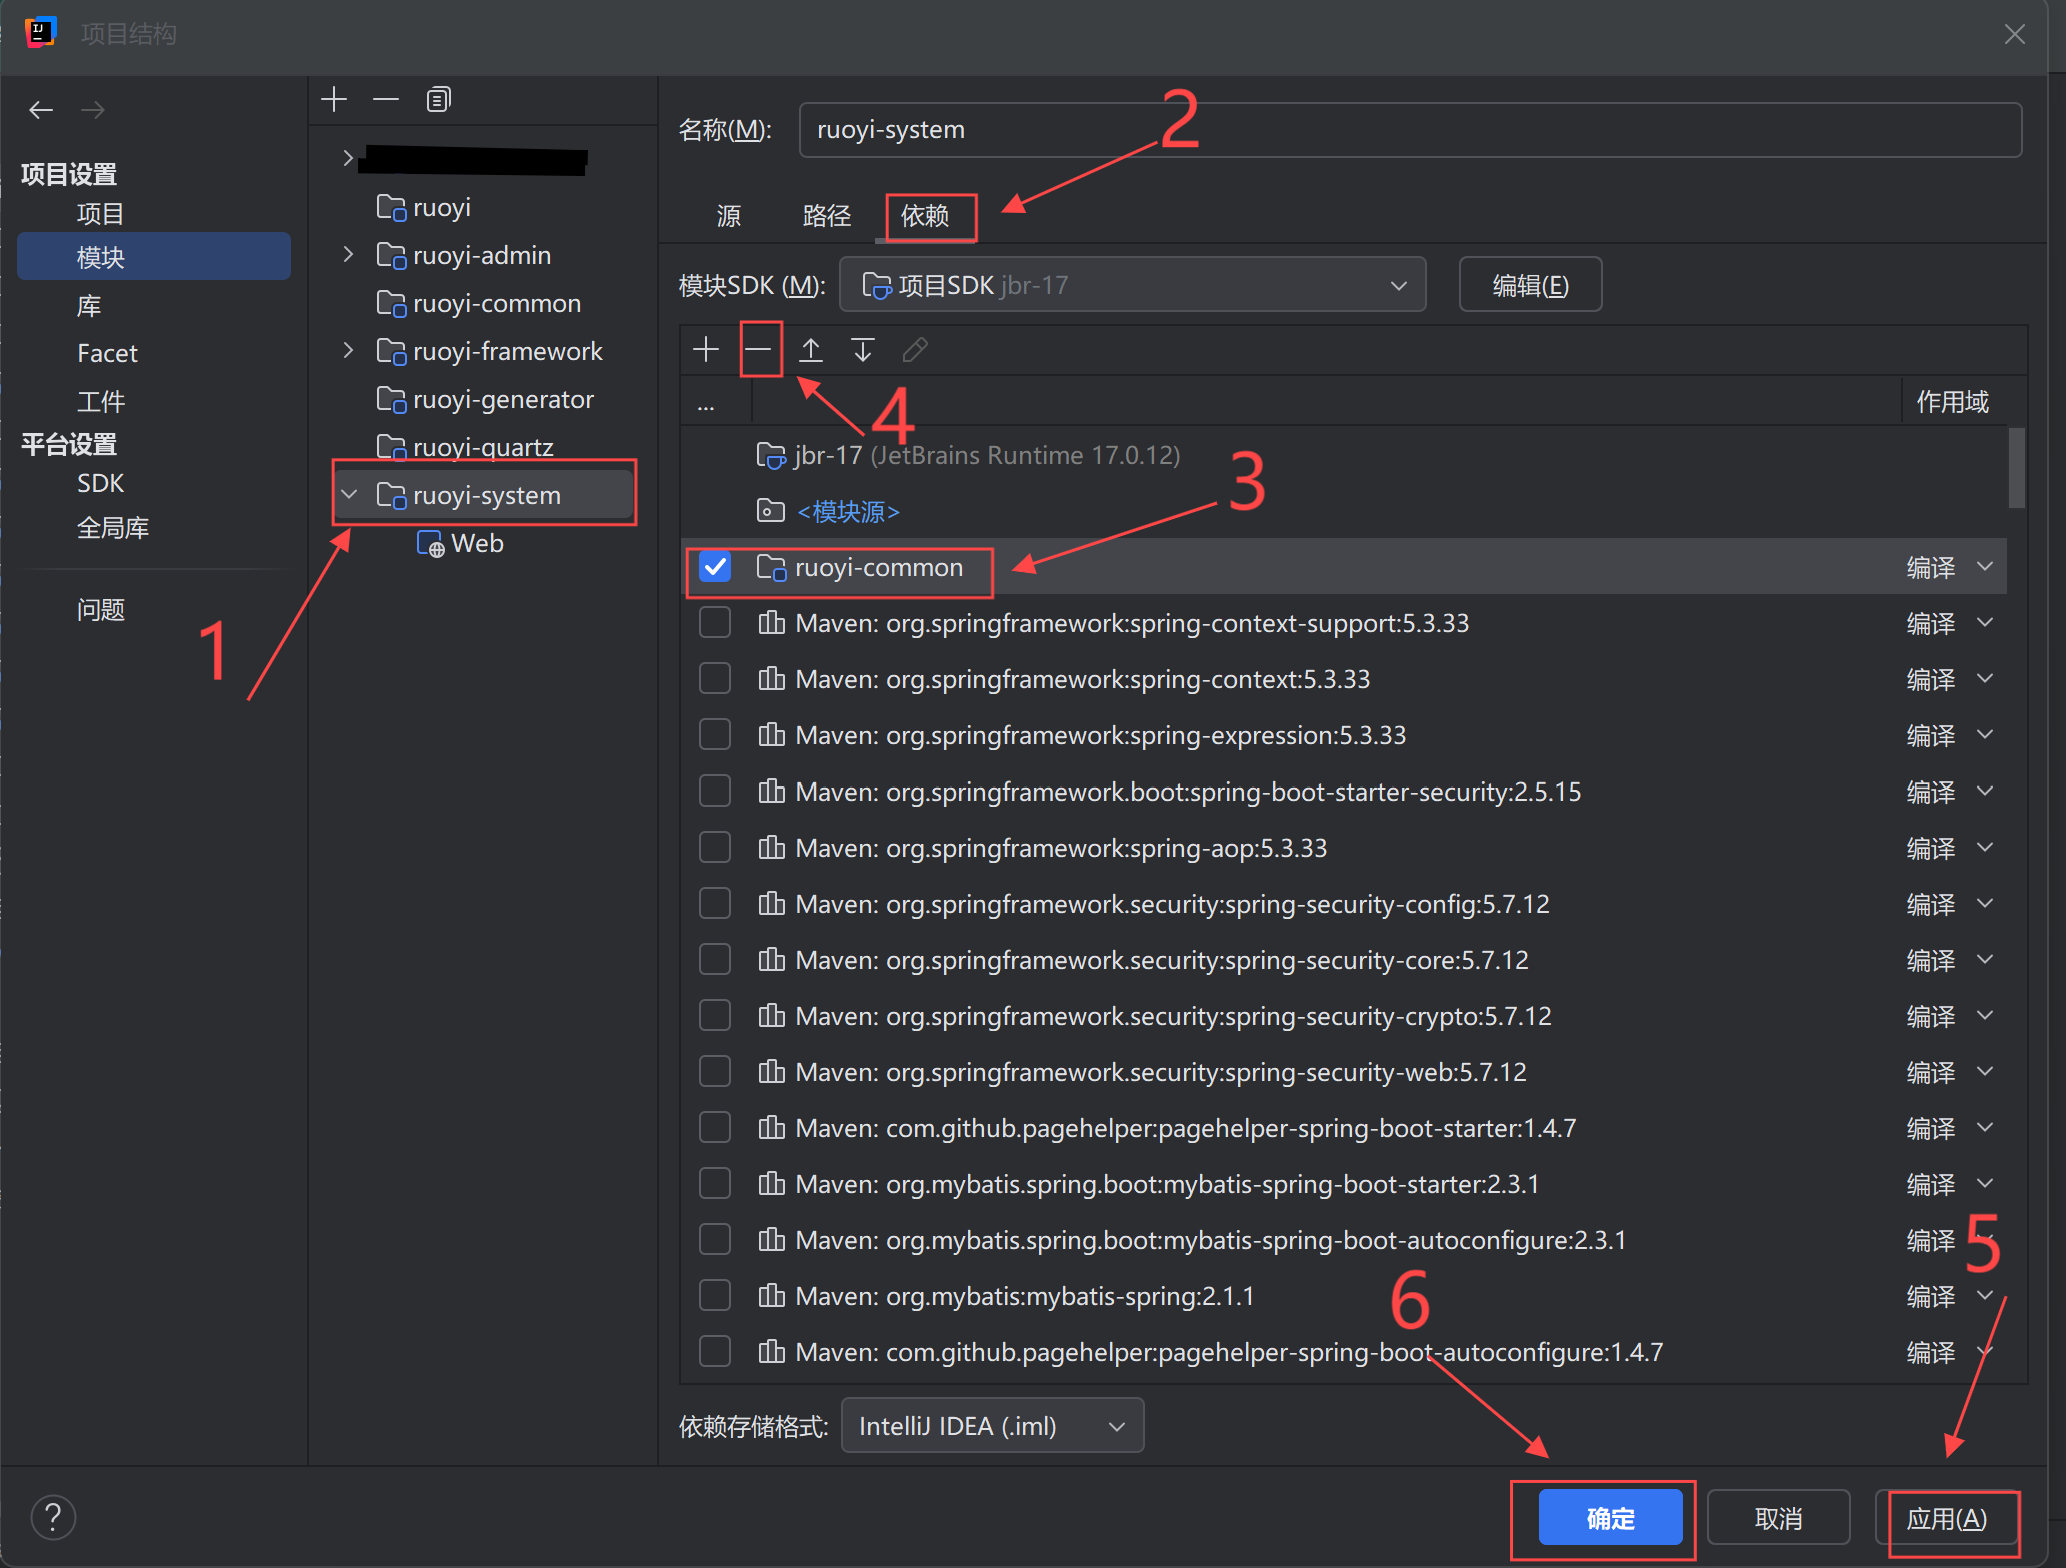This screenshot has height=1568, width=2066.
Task: Click the dependency list vertical scrollbar
Action: point(2016,468)
